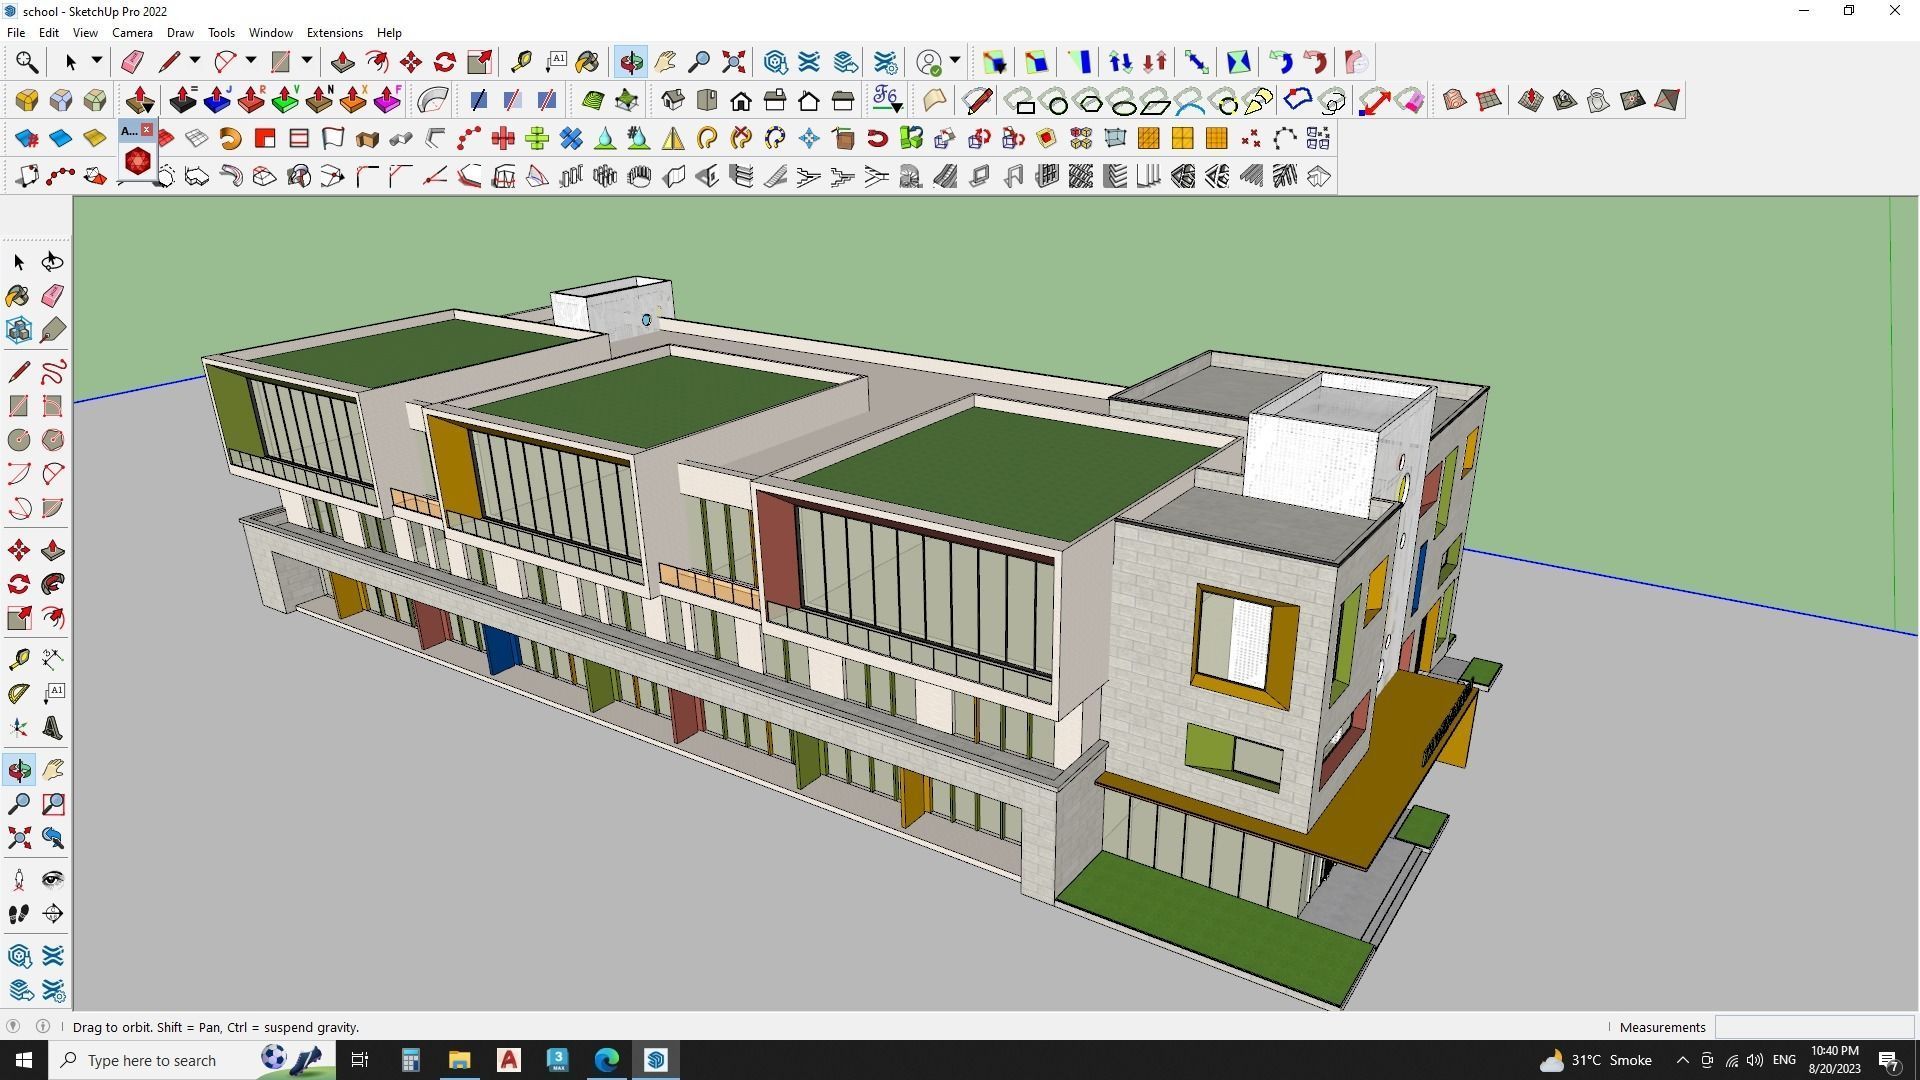Open Microsoft Edge from the taskbar
Image resolution: width=1920 pixels, height=1080 pixels.
pyautogui.click(x=607, y=1060)
